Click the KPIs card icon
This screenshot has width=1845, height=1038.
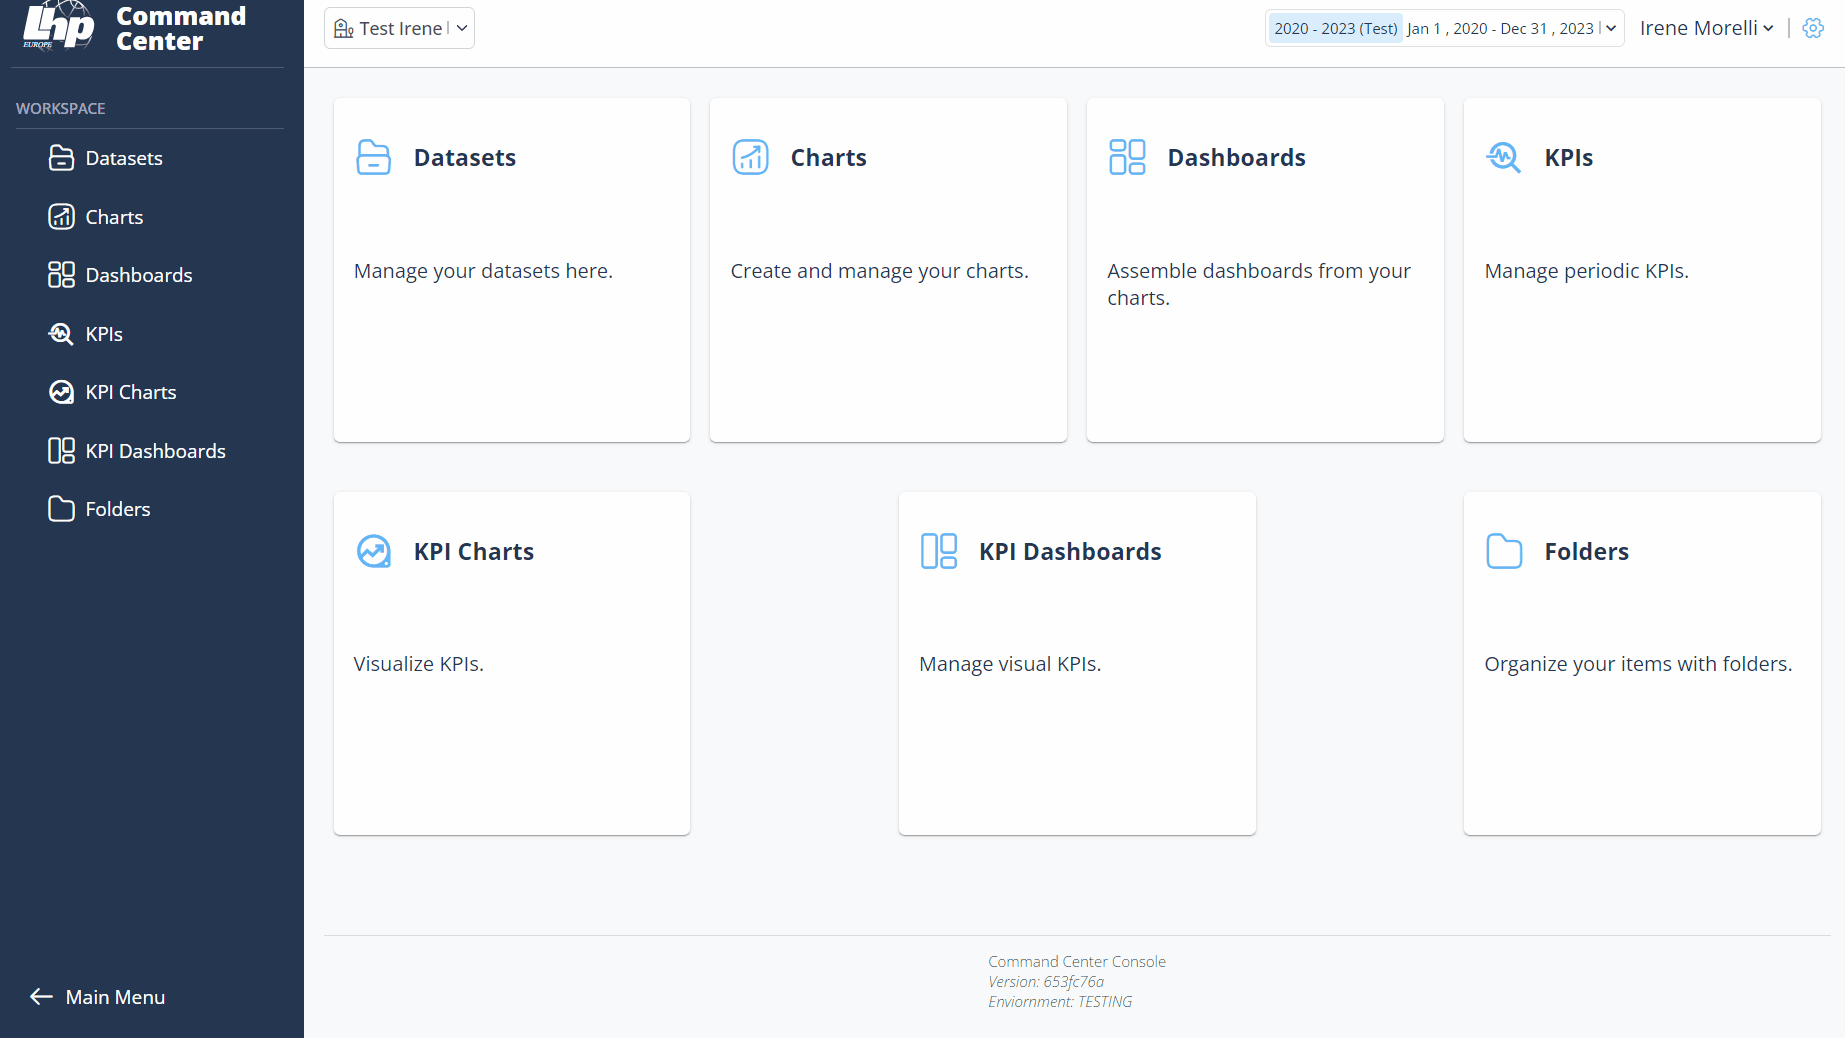pyautogui.click(x=1504, y=157)
